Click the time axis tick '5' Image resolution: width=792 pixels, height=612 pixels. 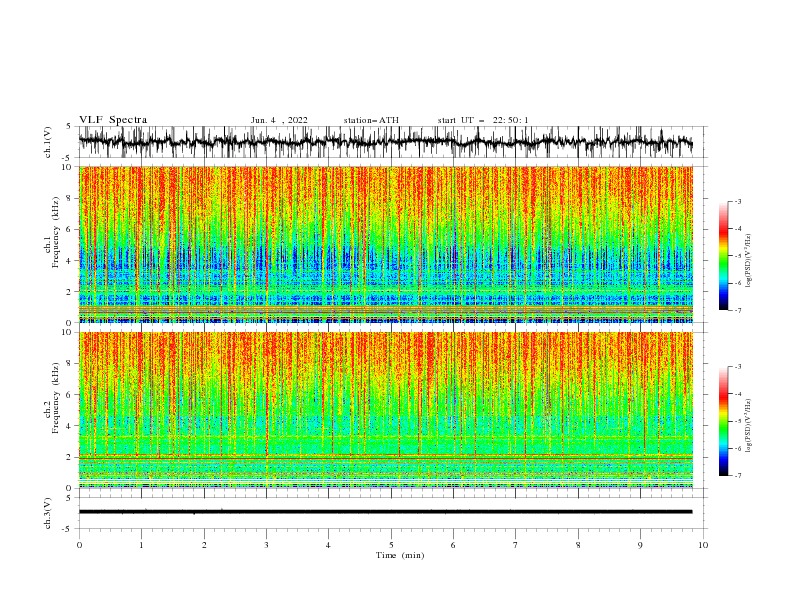pyautogui.click(x=391, y=545)
